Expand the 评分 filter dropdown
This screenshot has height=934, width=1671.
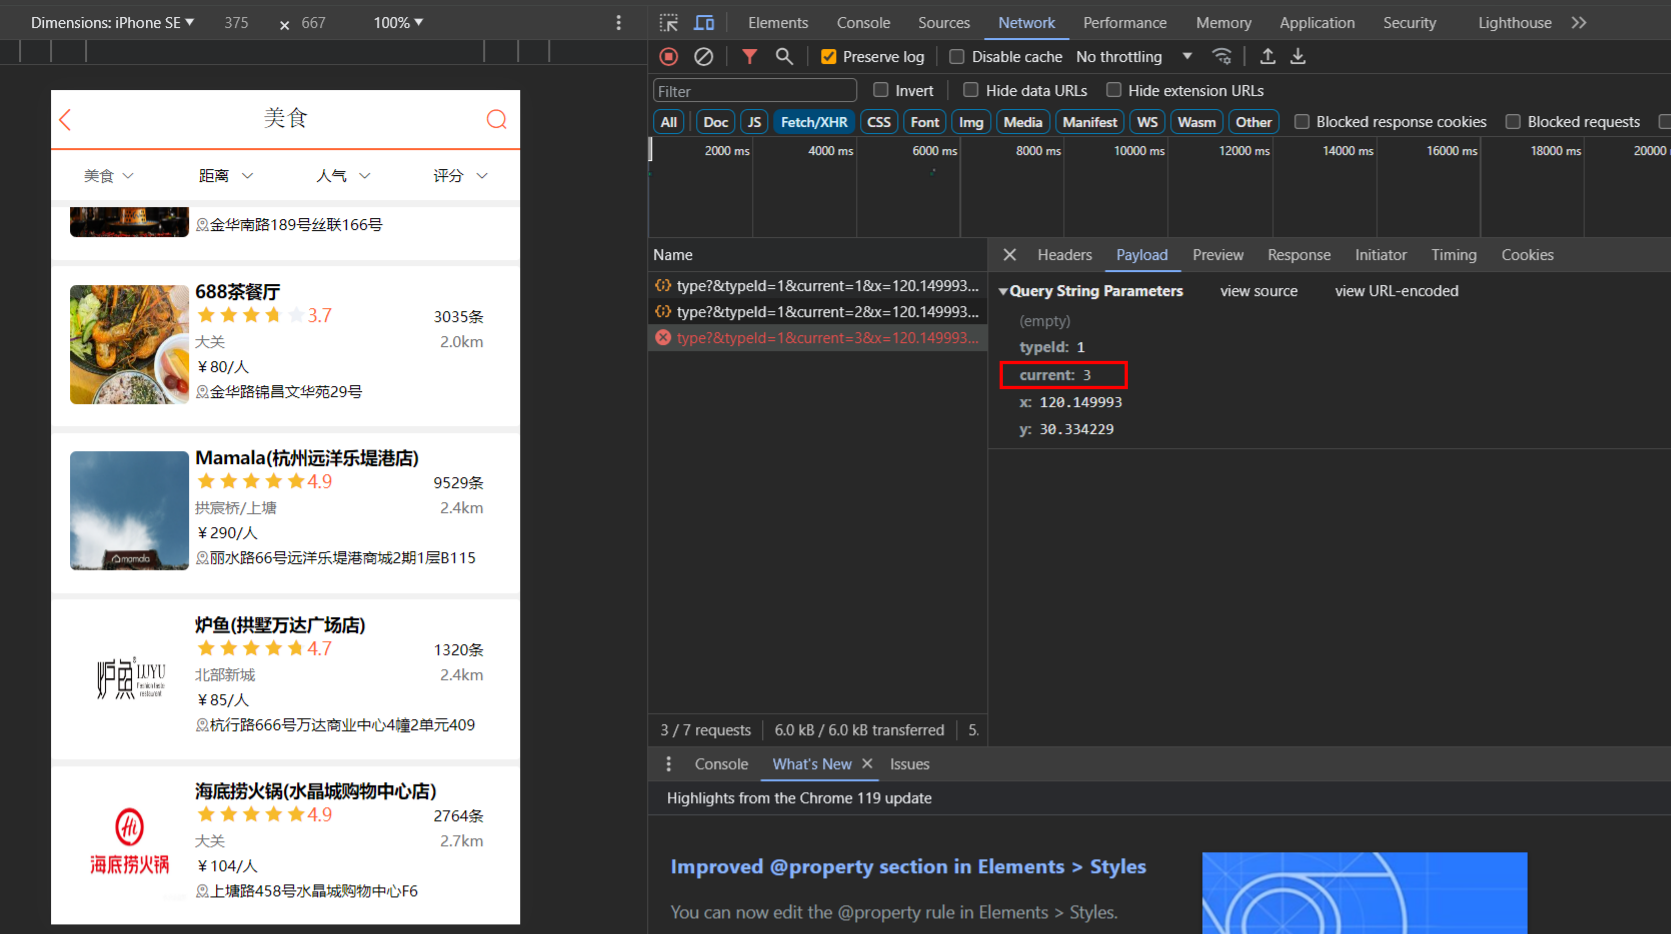(460, 176)
